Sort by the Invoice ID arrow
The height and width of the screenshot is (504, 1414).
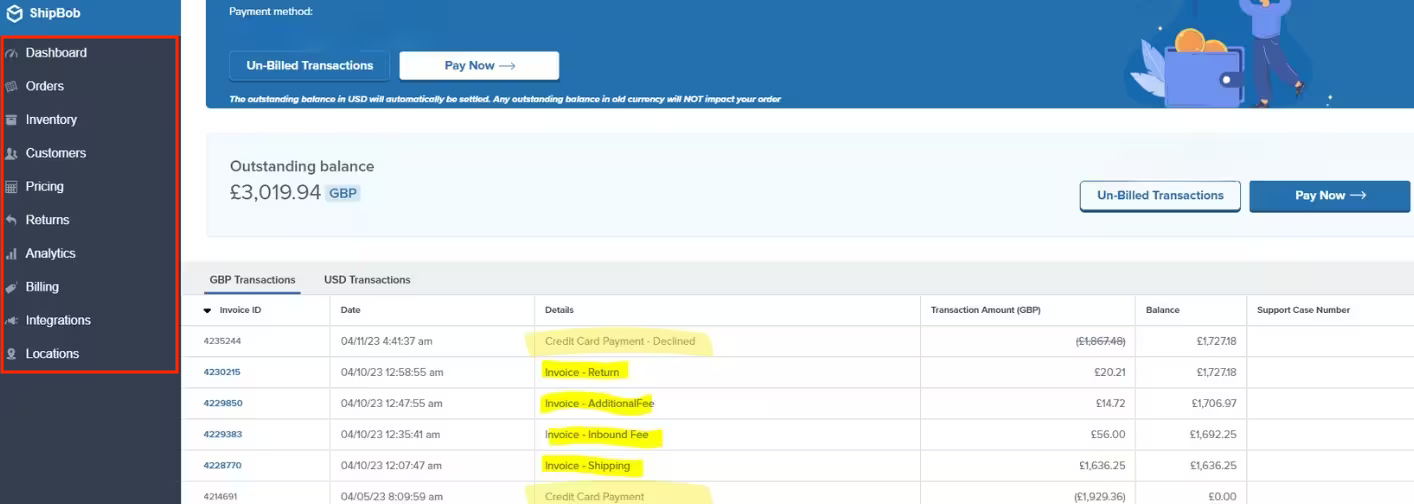tap(208, 311)
